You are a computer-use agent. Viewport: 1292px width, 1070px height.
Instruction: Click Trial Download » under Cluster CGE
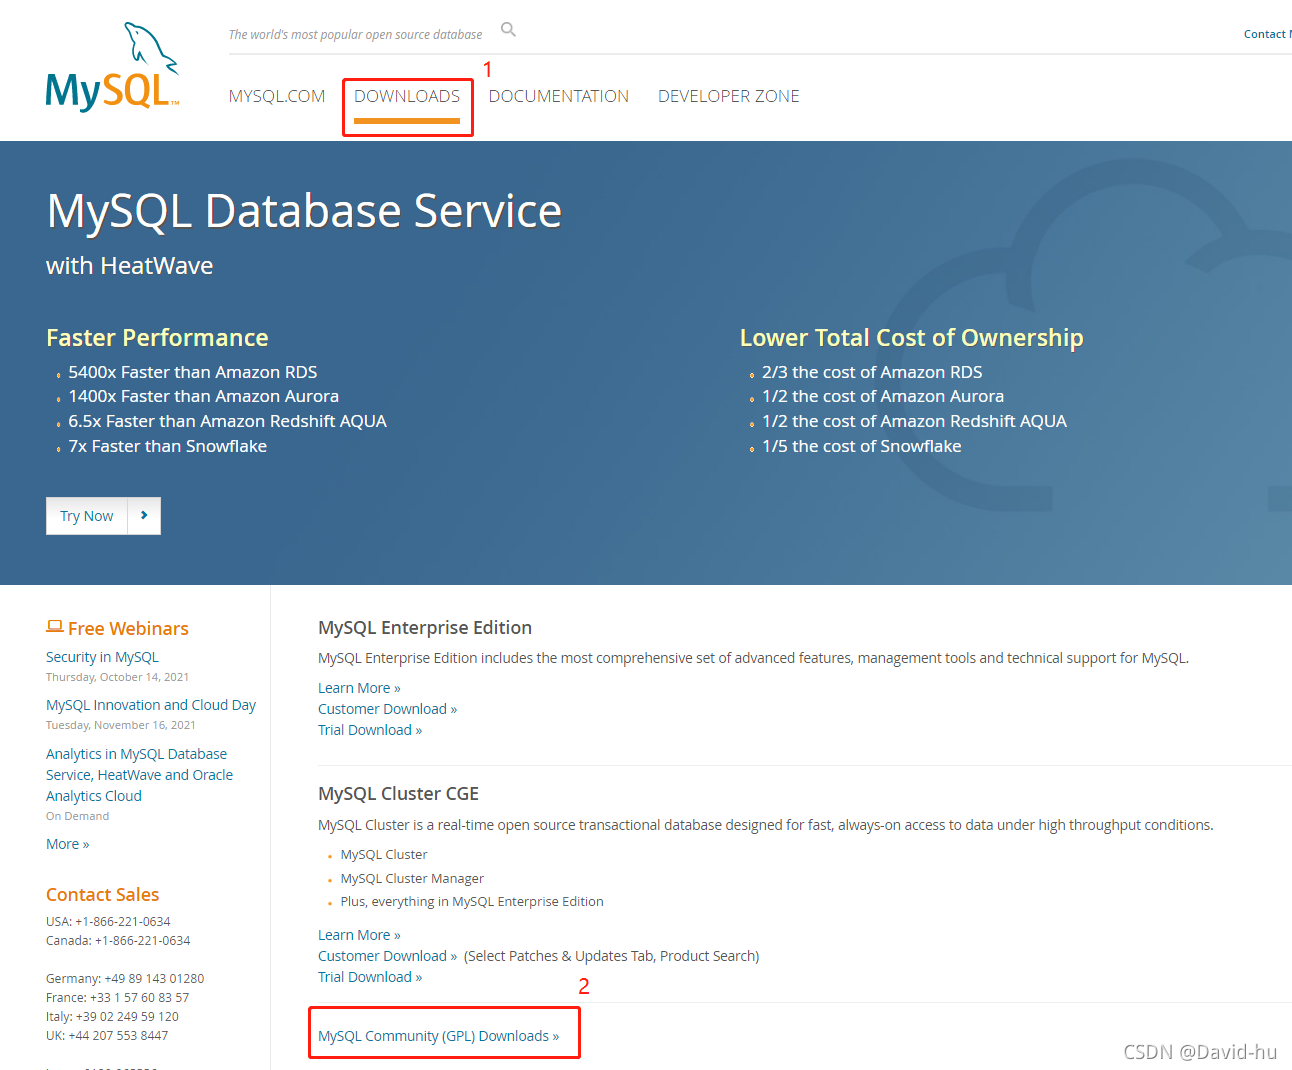(x=370, y=977)
